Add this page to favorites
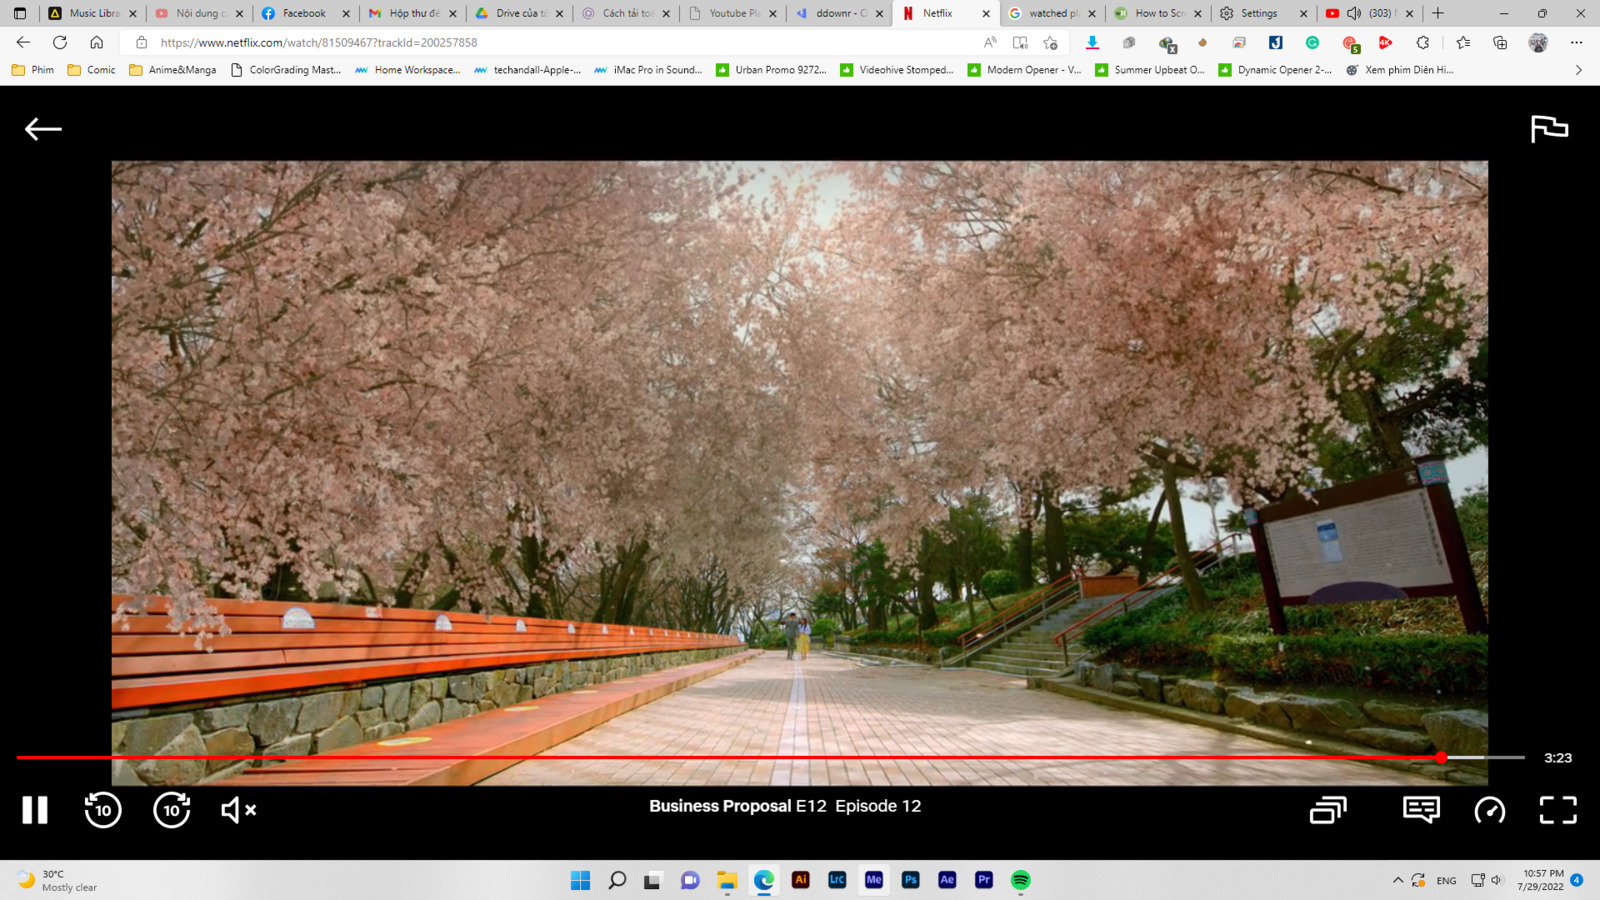Screen dimensions: 1600x900 [1050, 43]
